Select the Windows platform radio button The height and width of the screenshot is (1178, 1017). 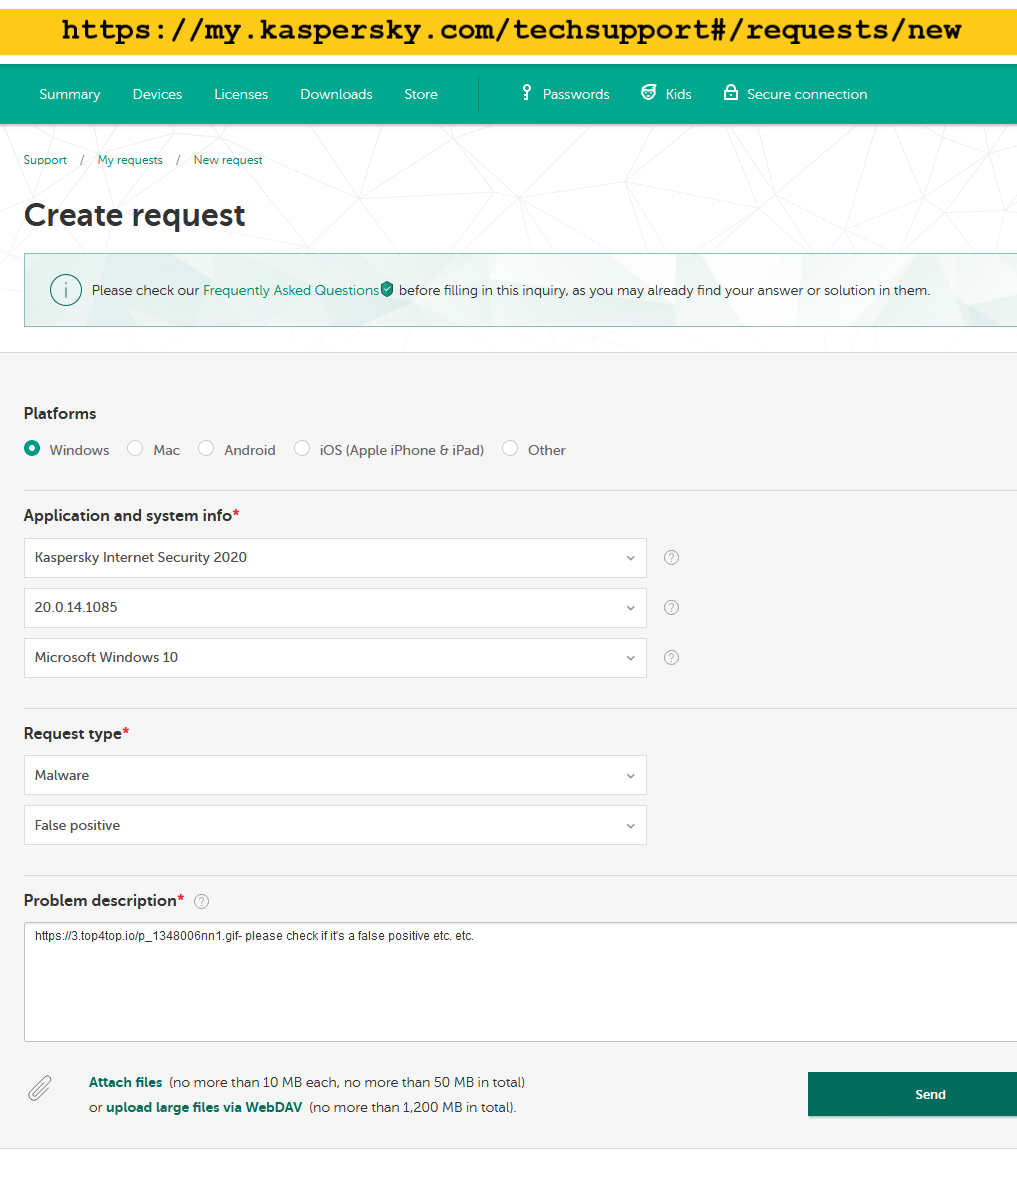[x=32, y=449]
